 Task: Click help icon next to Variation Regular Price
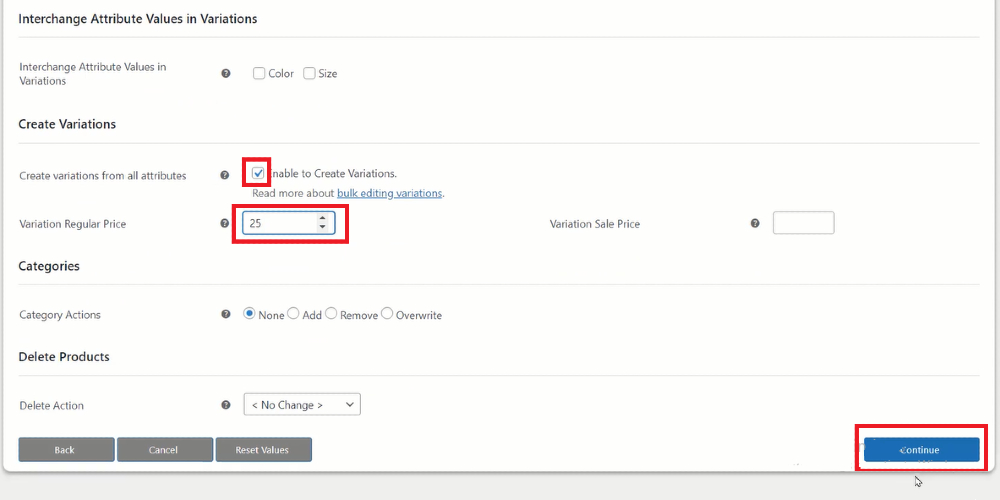pyautogui.click(x=224, y=223)
